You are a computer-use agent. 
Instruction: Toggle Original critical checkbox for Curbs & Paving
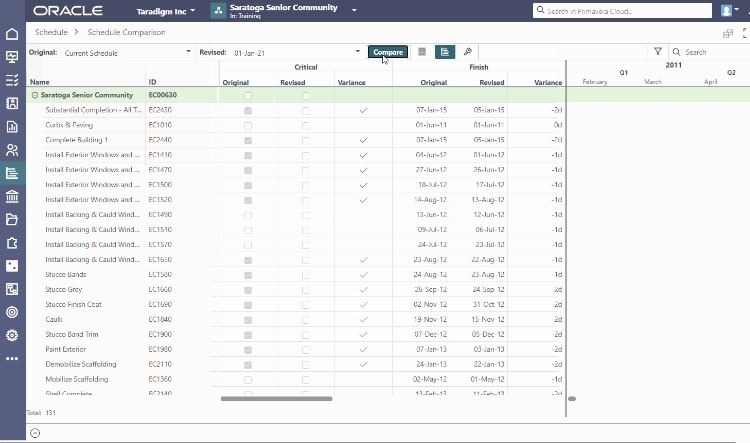coord(248,126)
